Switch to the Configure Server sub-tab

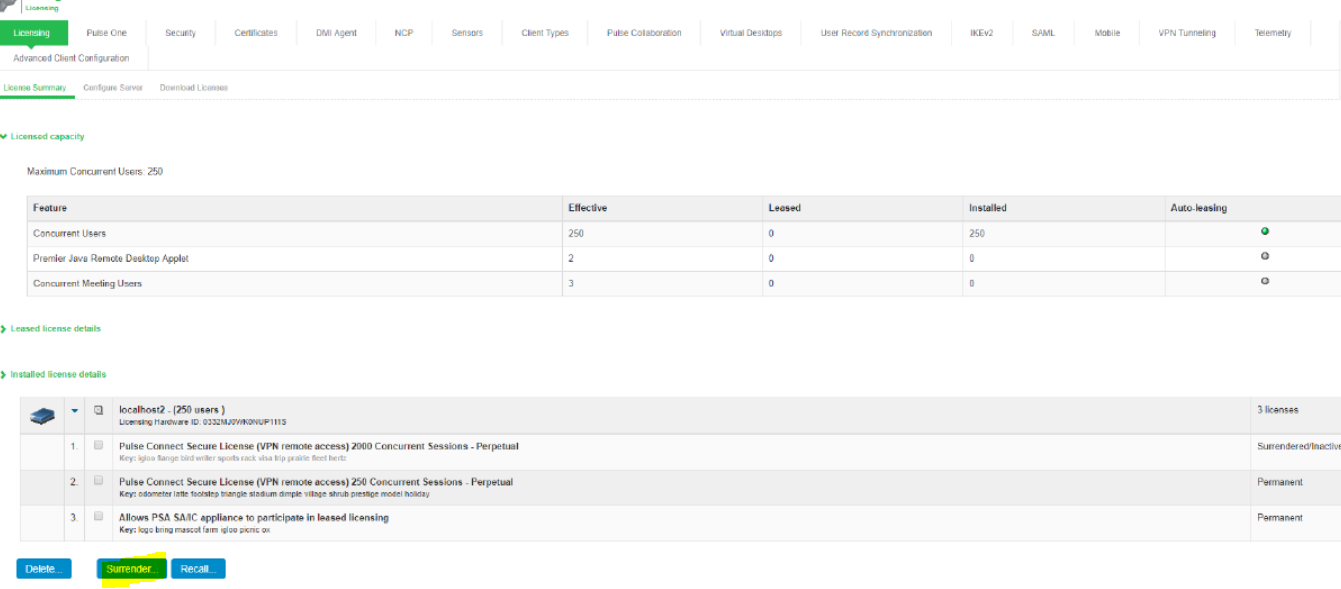(x=113, y=88)
